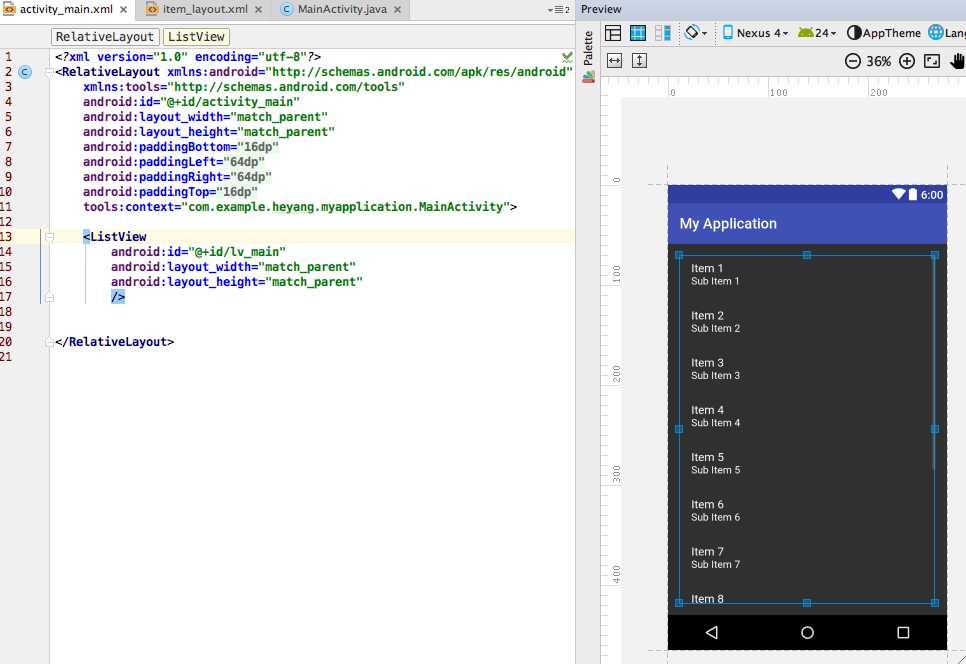
Task: Collapse ListView code fold at line 13
Action: [49, 237]
